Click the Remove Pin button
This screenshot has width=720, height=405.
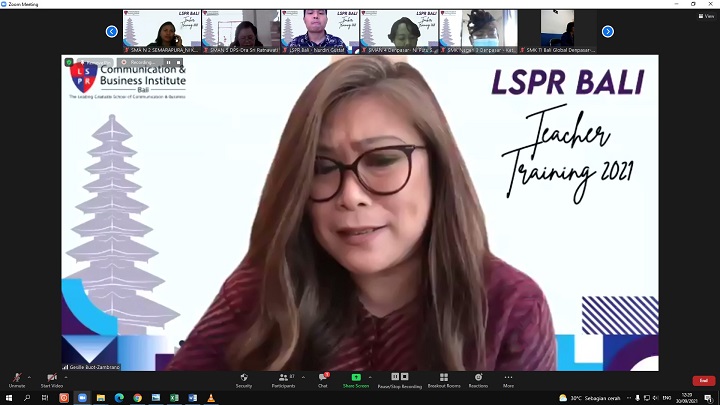(x=95, y=62)
